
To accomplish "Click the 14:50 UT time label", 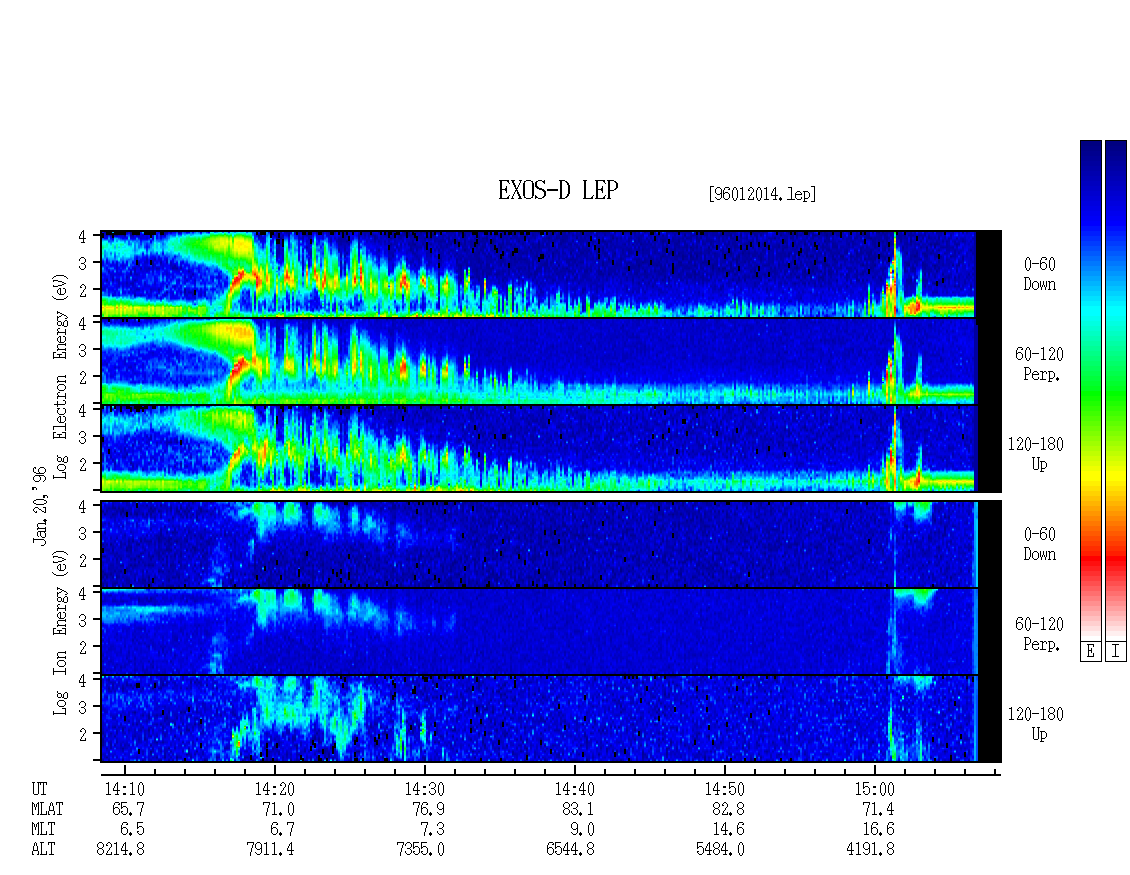I will click(724, 789).
